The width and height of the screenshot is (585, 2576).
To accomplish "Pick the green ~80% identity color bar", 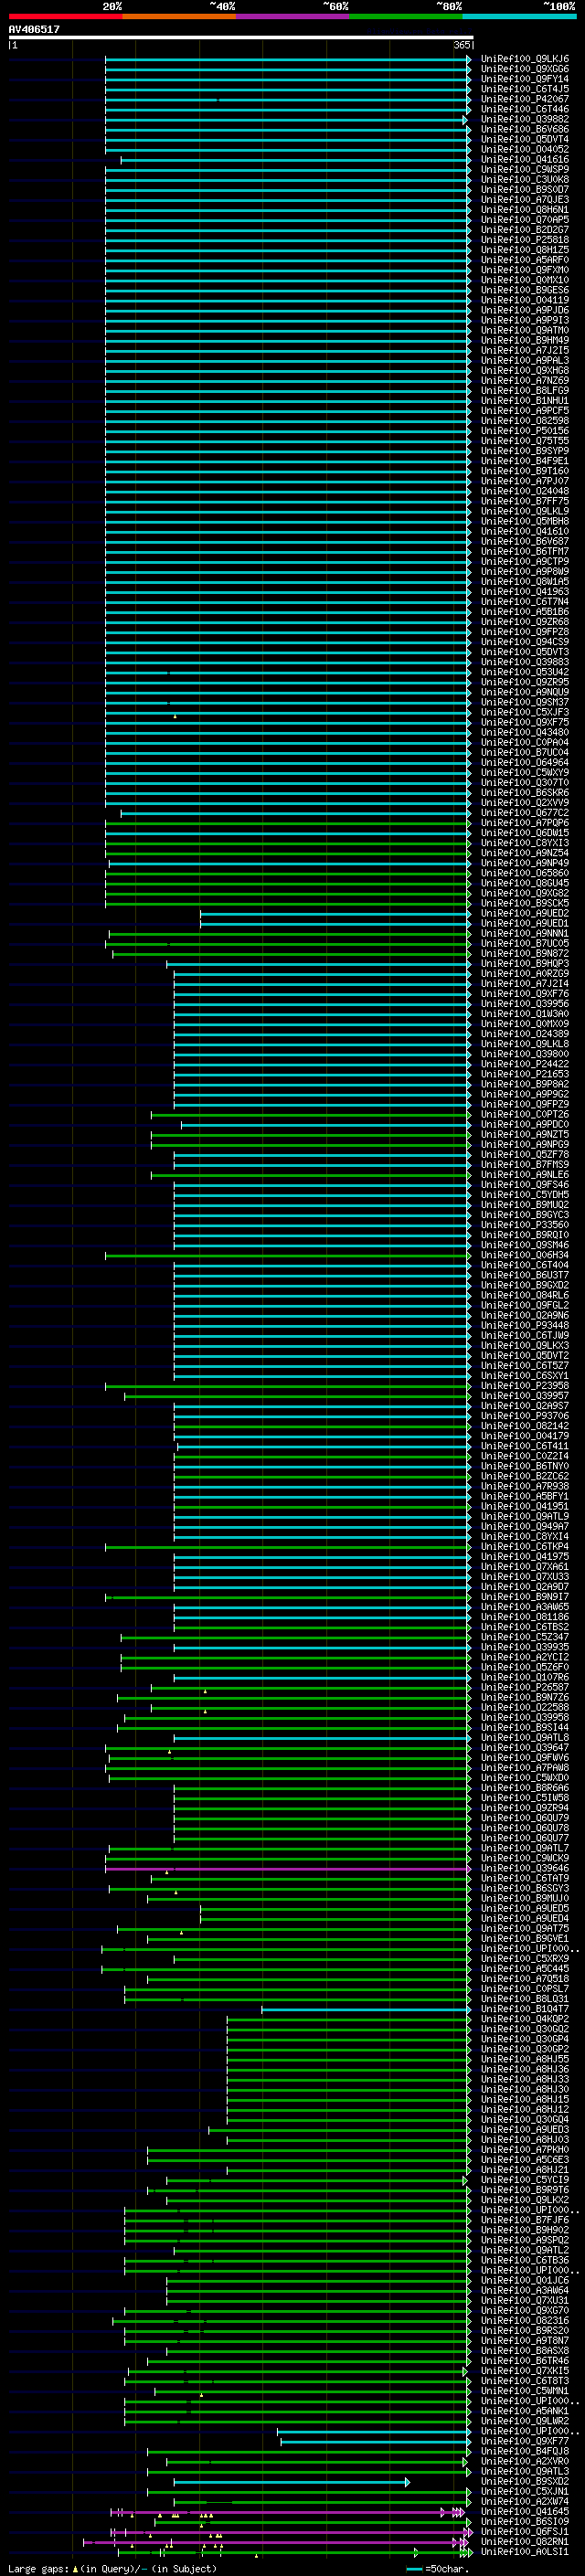I will (x=406, y=16).
